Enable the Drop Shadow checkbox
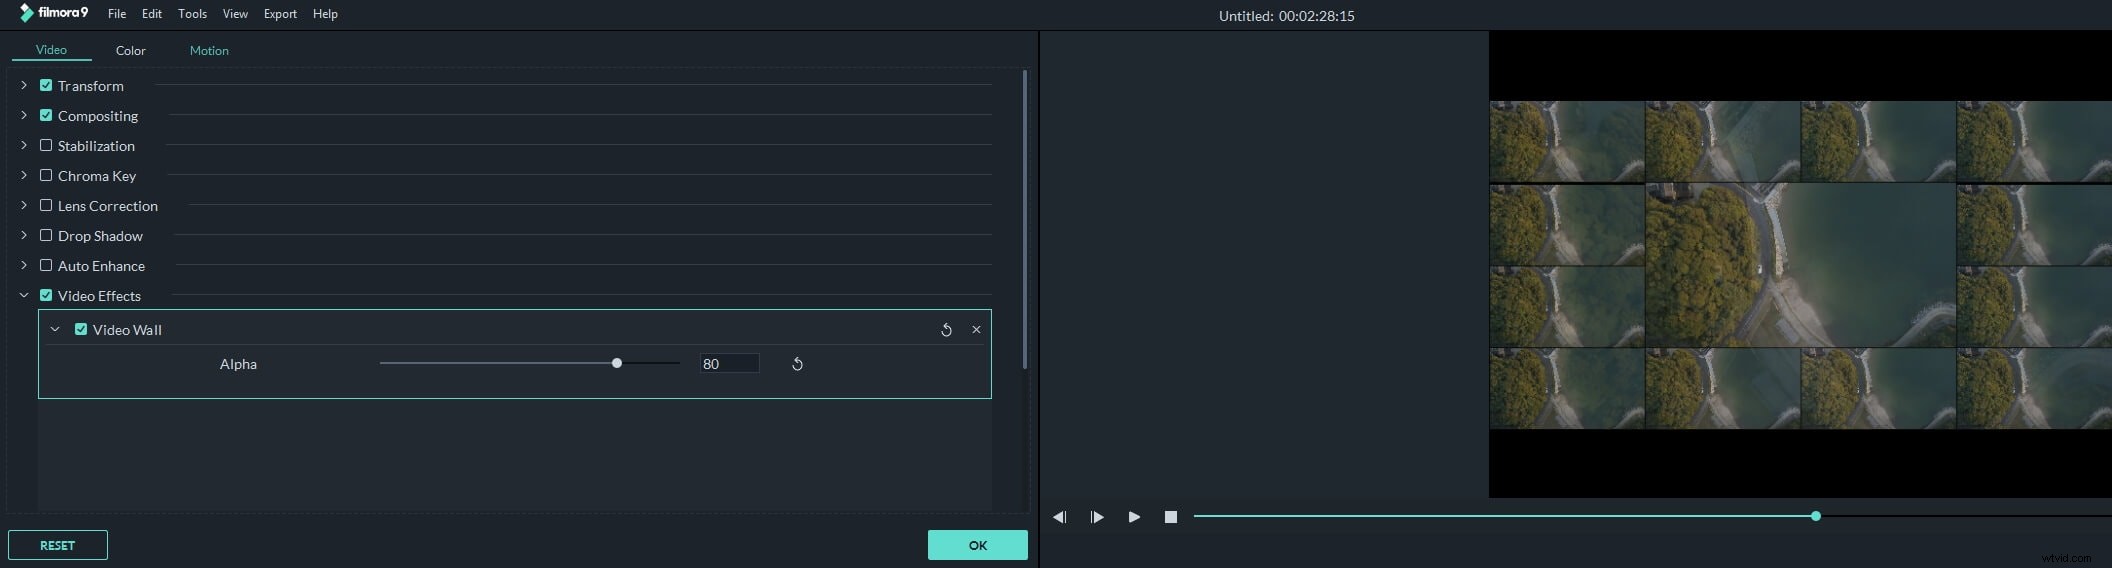Screen dimensions: 2112x568 pyautogui.click(x=46, y=236)
